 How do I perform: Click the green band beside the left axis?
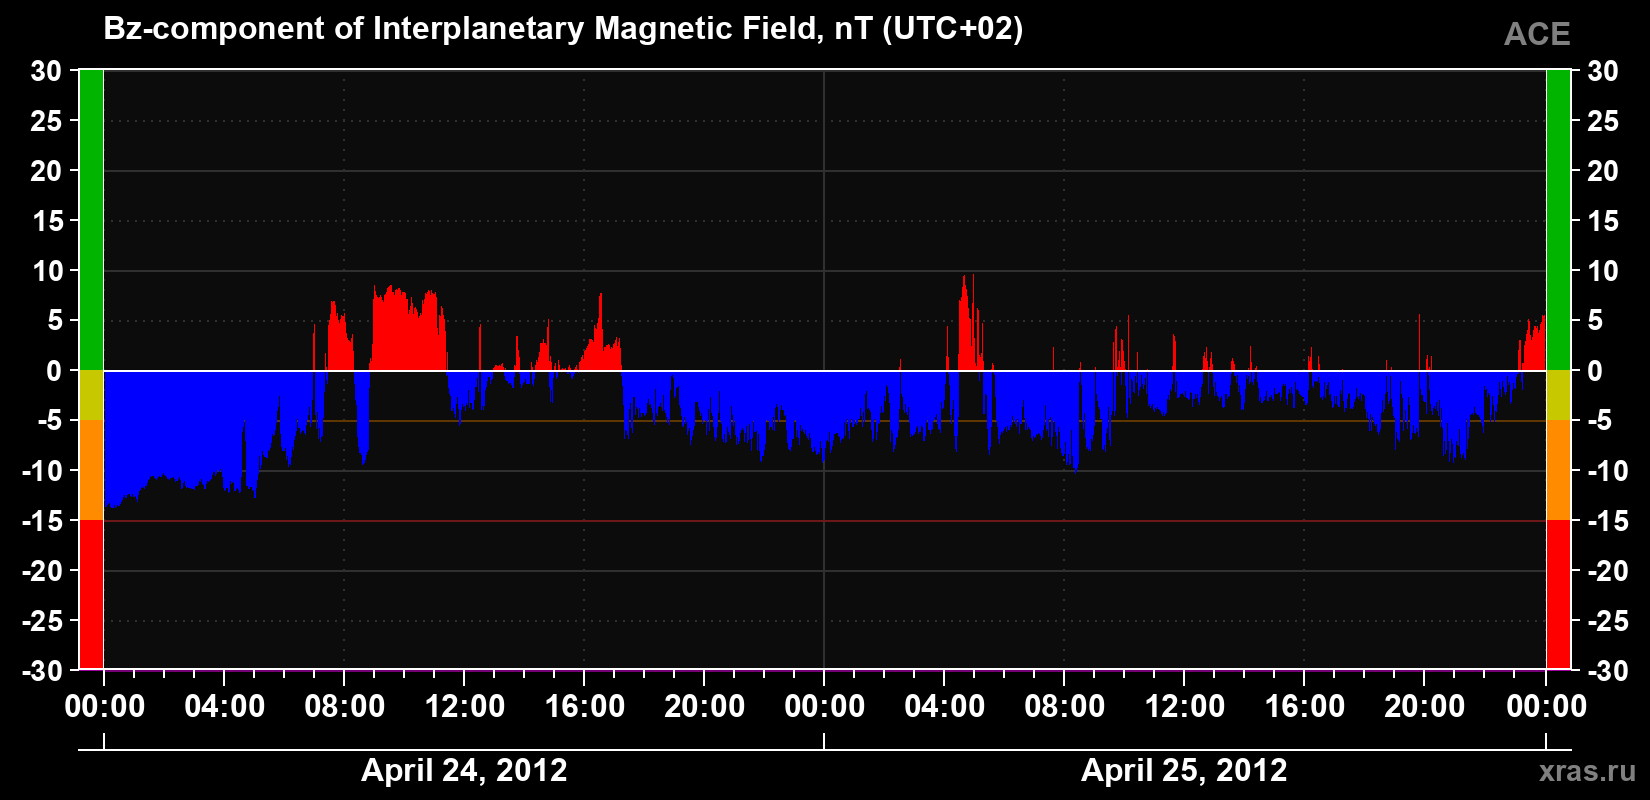point(91,220)
